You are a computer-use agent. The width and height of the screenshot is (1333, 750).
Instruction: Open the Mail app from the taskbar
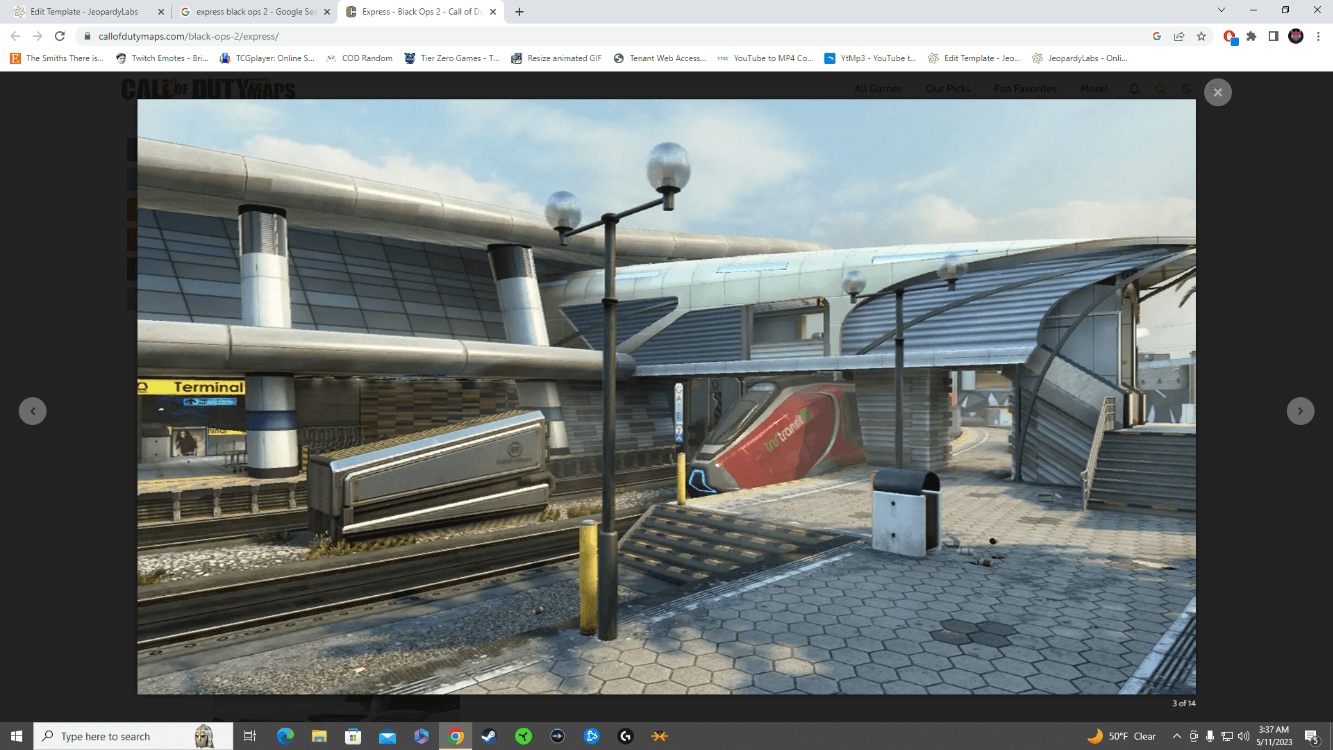(387, 736)
